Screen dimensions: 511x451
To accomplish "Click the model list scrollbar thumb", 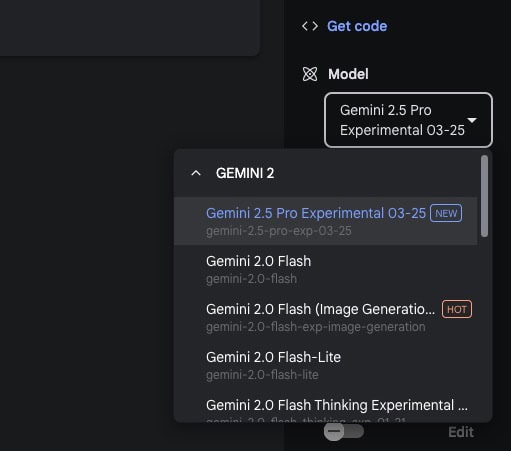I will (x=484, y=196).
